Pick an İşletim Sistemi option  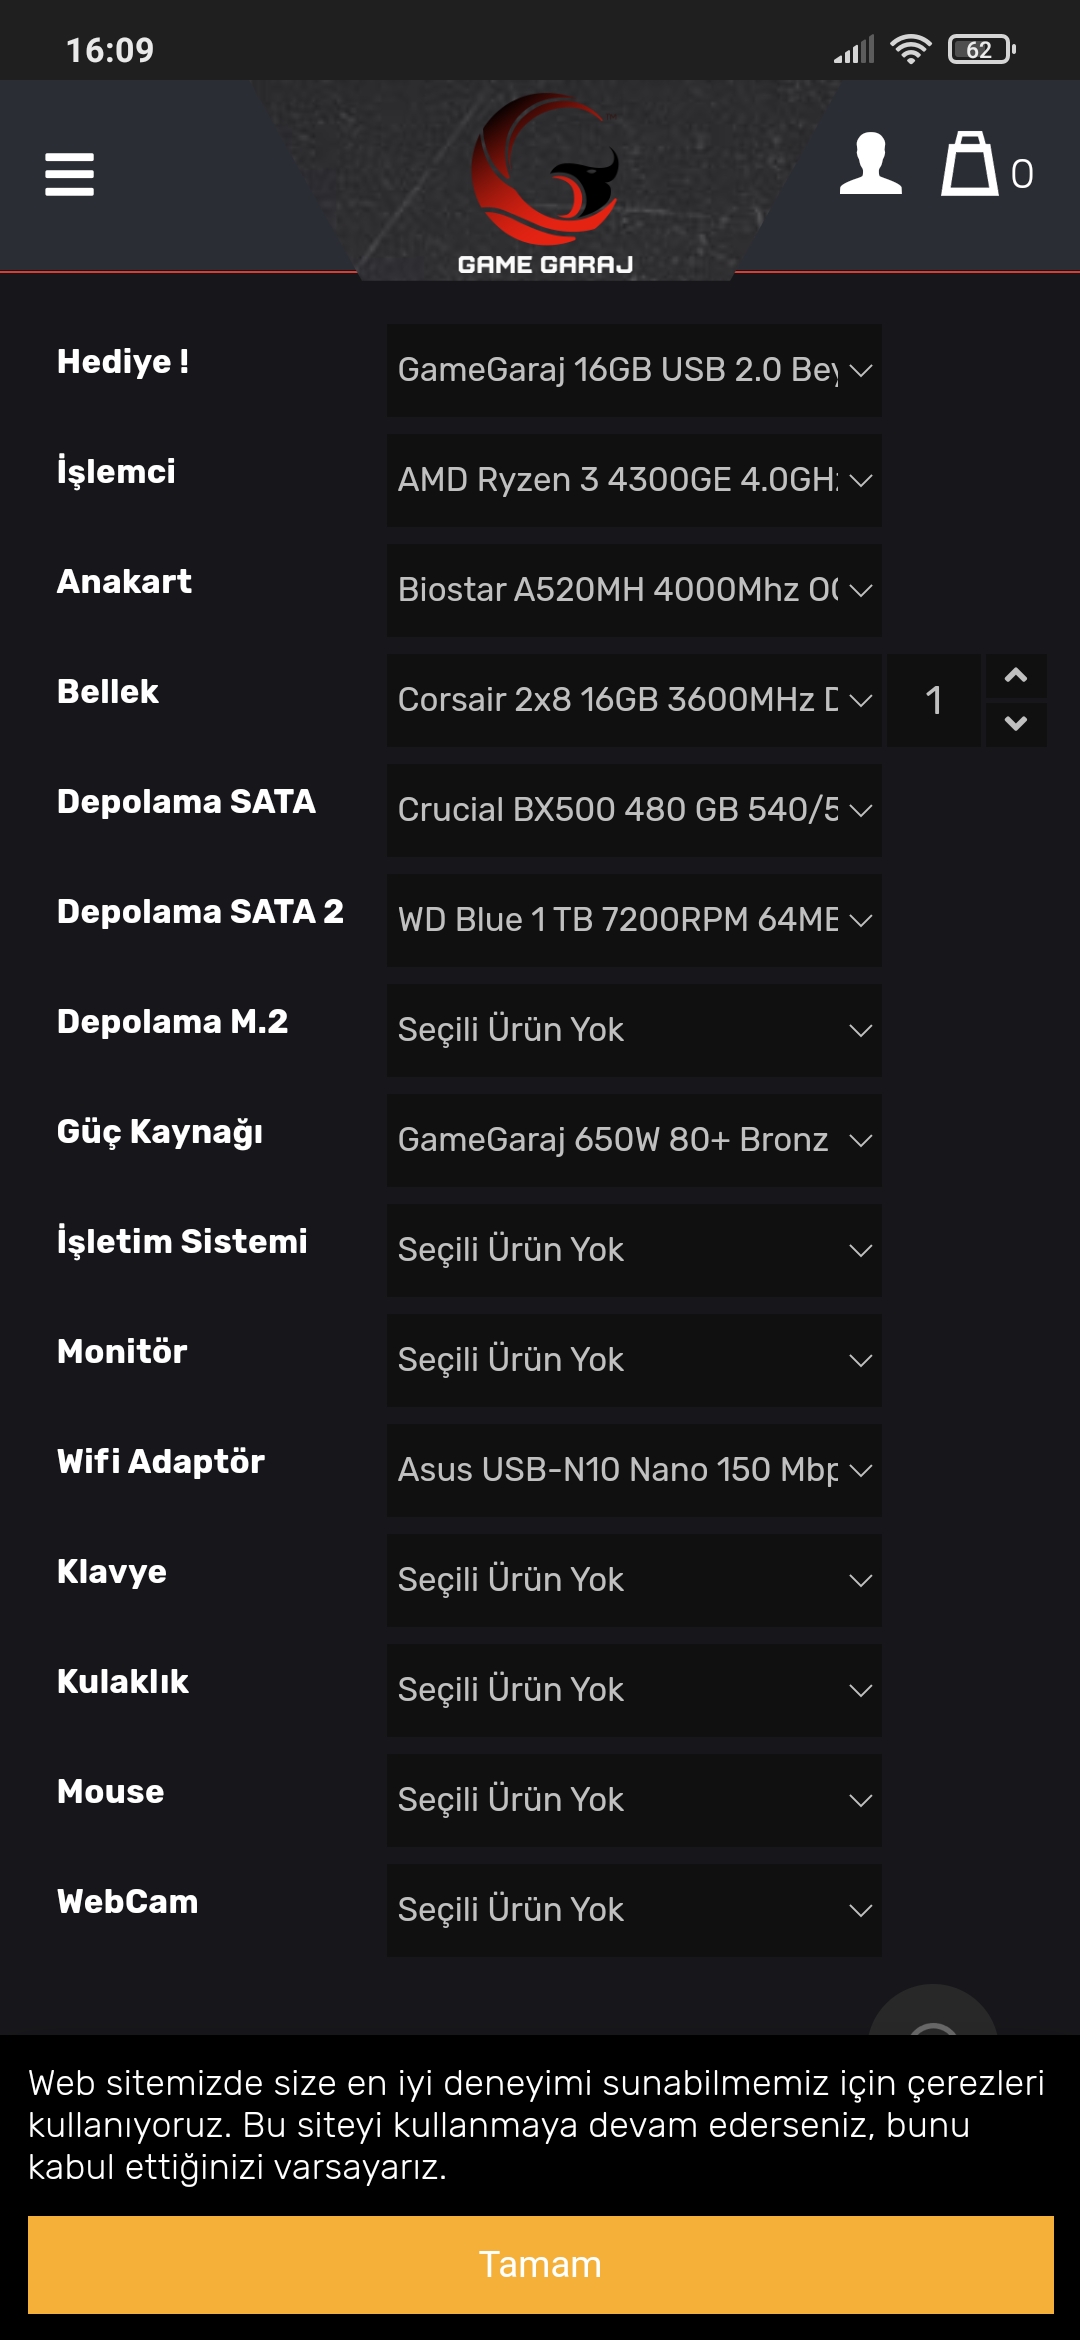click(x=634, y=1250)
